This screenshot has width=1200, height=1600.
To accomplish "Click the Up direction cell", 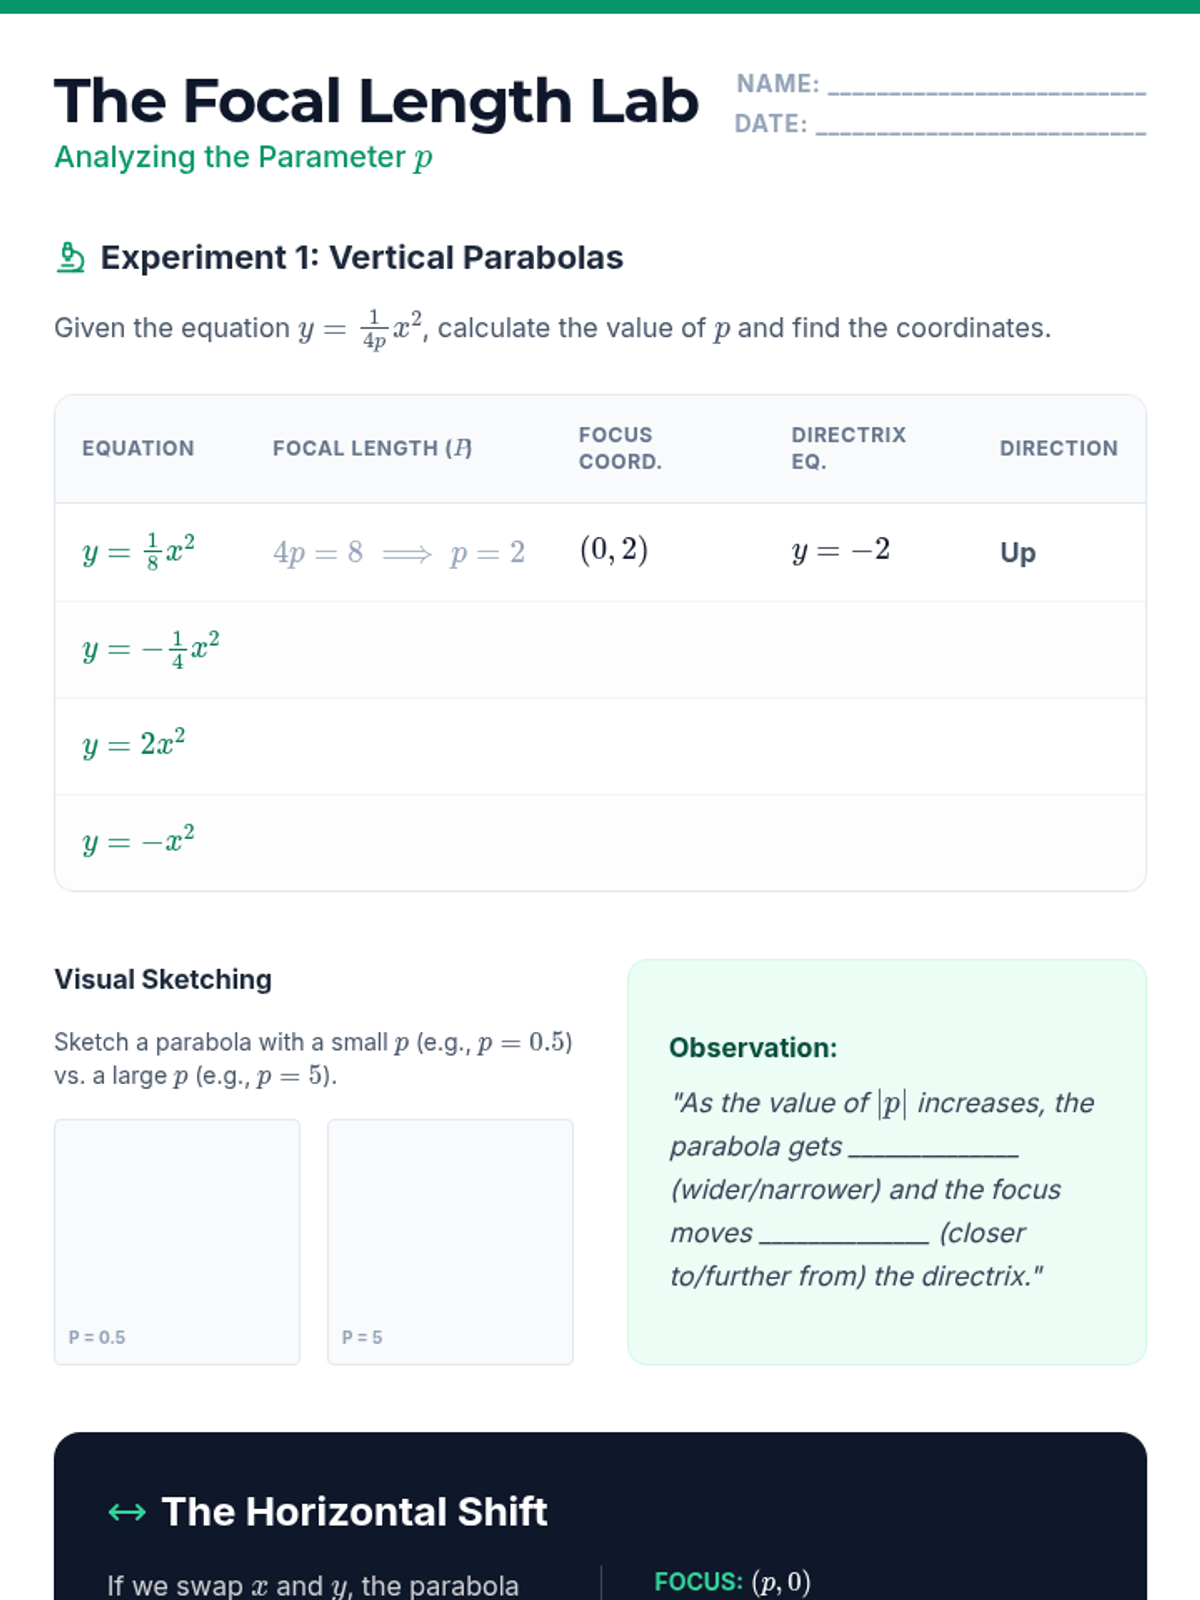I will 1018,553.
